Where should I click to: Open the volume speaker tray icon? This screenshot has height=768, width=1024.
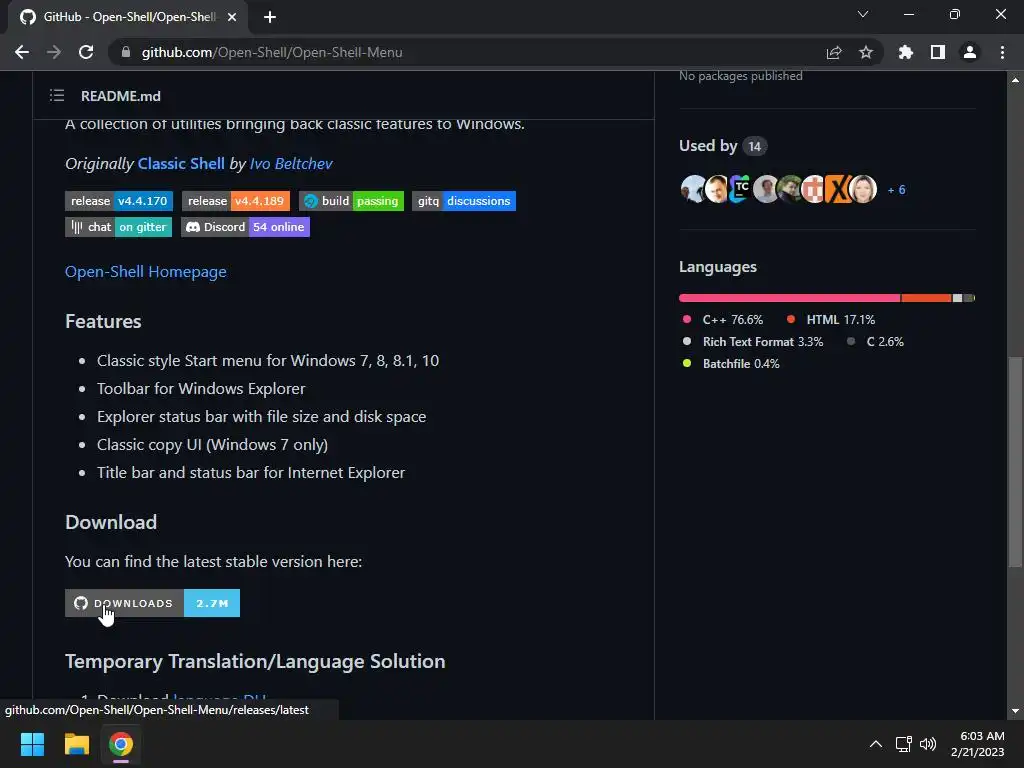927,744
